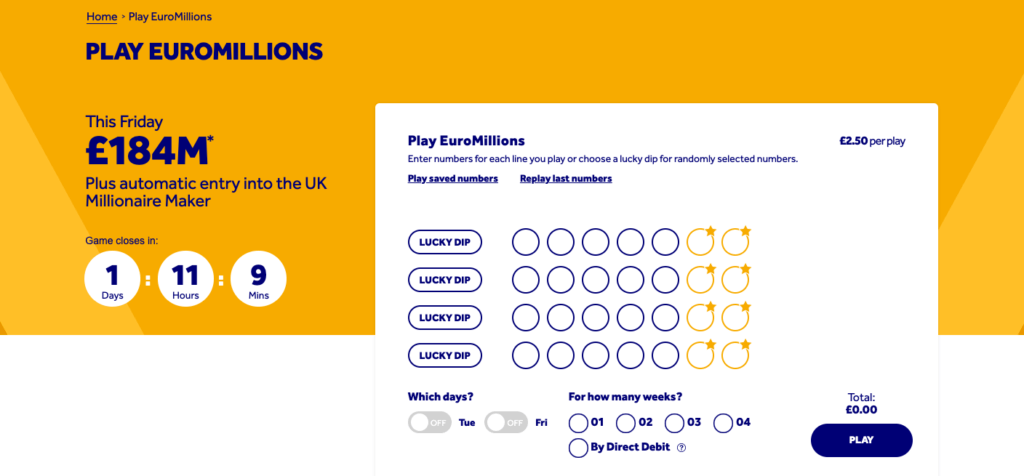The width and height of the screenshot is (1024, 476).
Task: Click fifth number circle in line two
Action: (665, 280)
